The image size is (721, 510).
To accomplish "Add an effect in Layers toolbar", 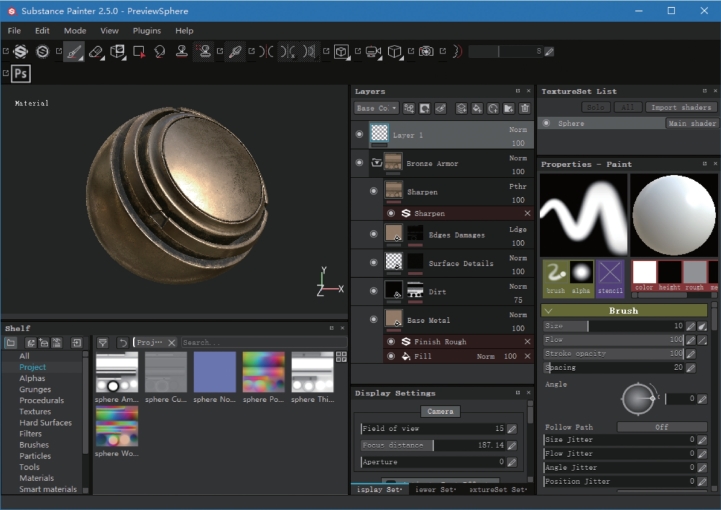I will coord(409,109).
